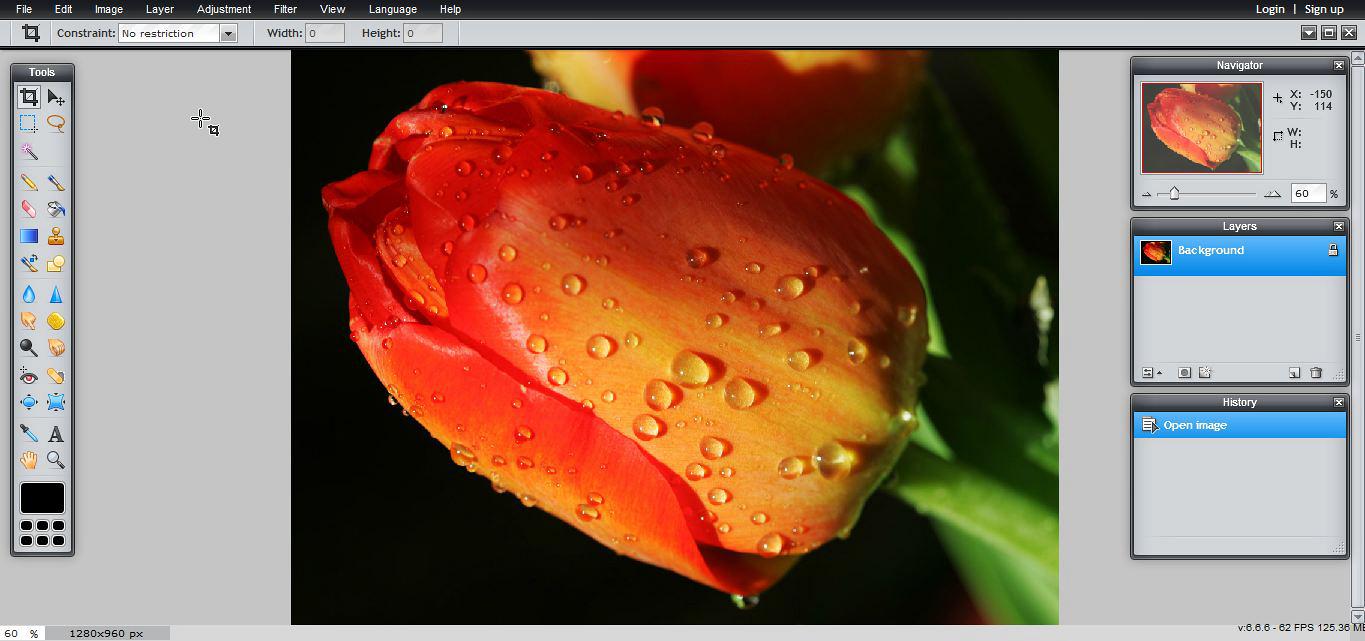Open the foreground color swatch
This screenshot has height=641, width=1365.
[x=42, y=497]
